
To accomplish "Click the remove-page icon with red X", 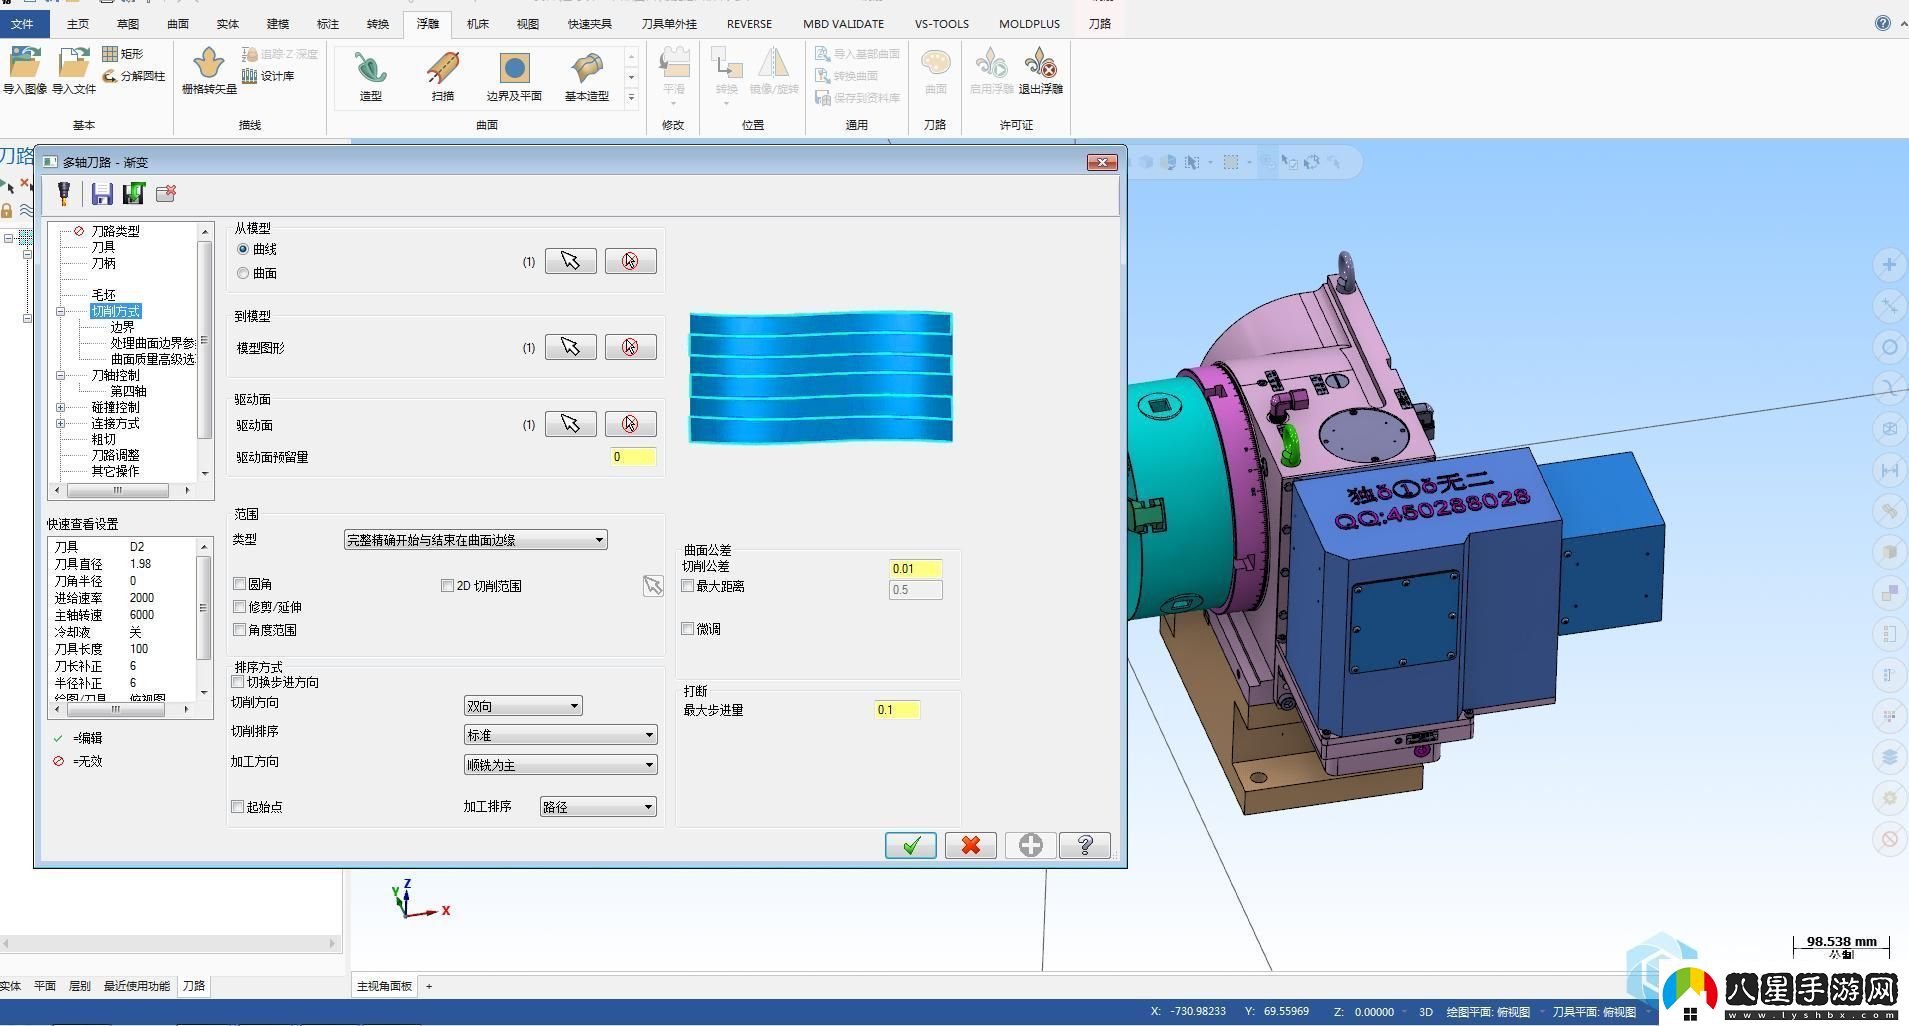I will 166,193.
